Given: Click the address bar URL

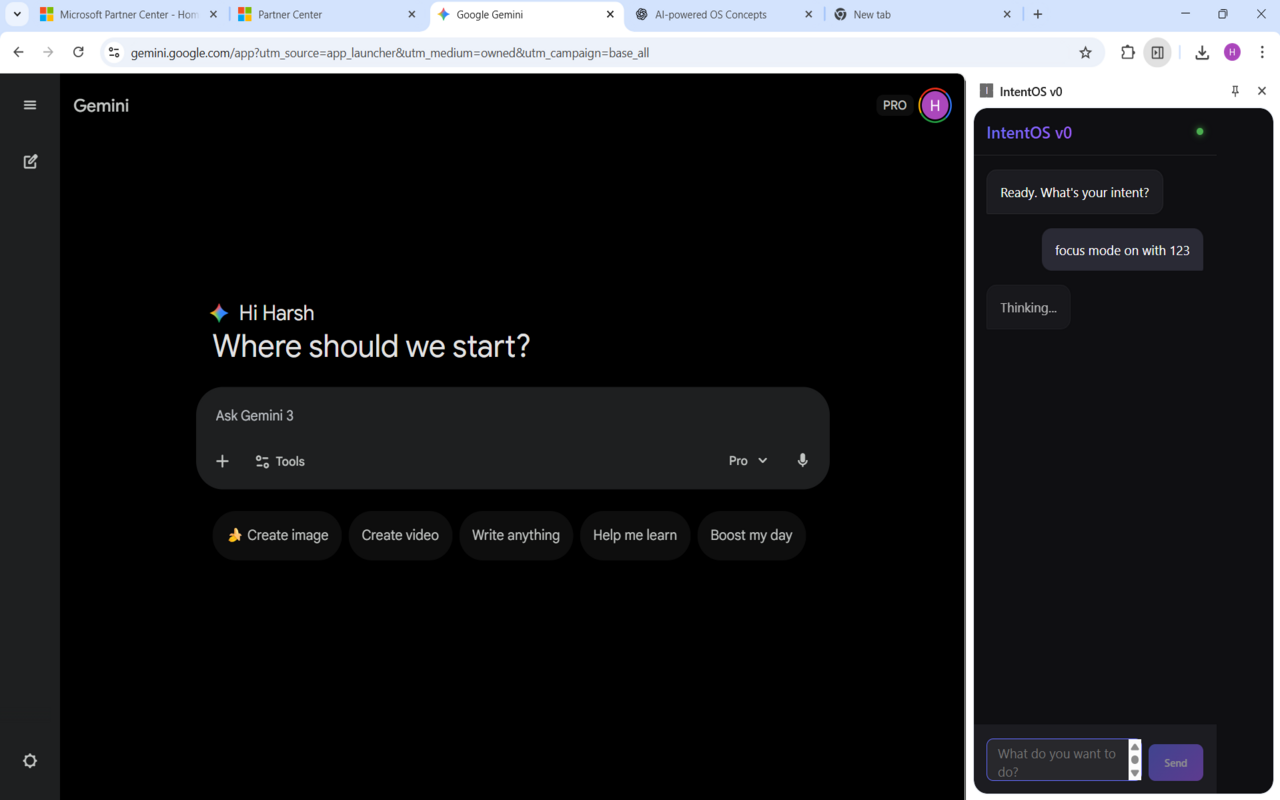Looking at the screenshot, I should tap(390, 53).
